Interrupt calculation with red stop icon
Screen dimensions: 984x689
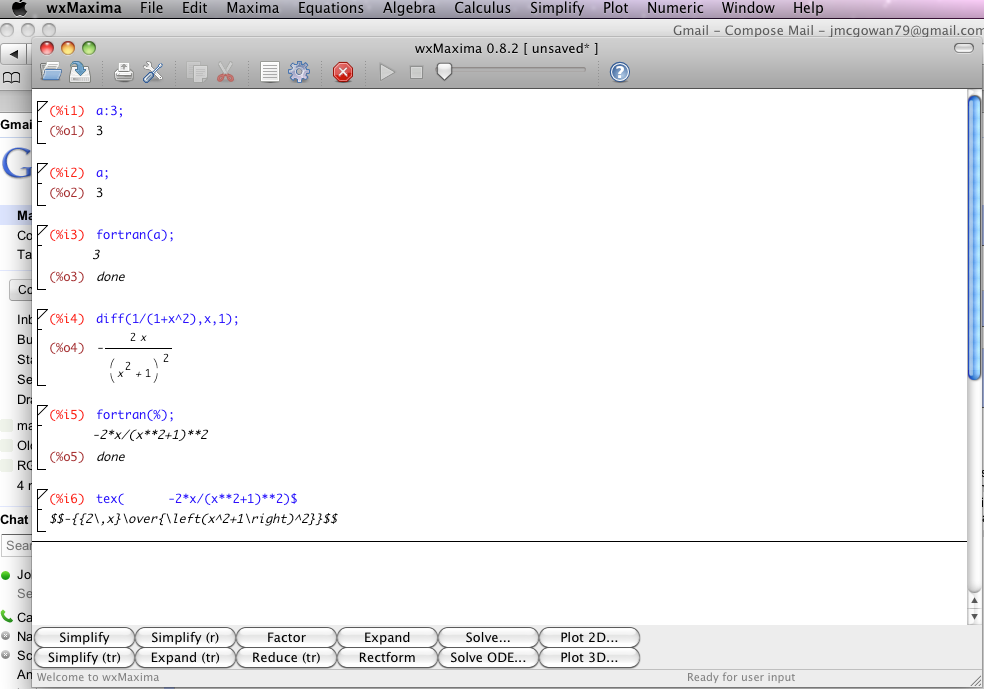343,72
